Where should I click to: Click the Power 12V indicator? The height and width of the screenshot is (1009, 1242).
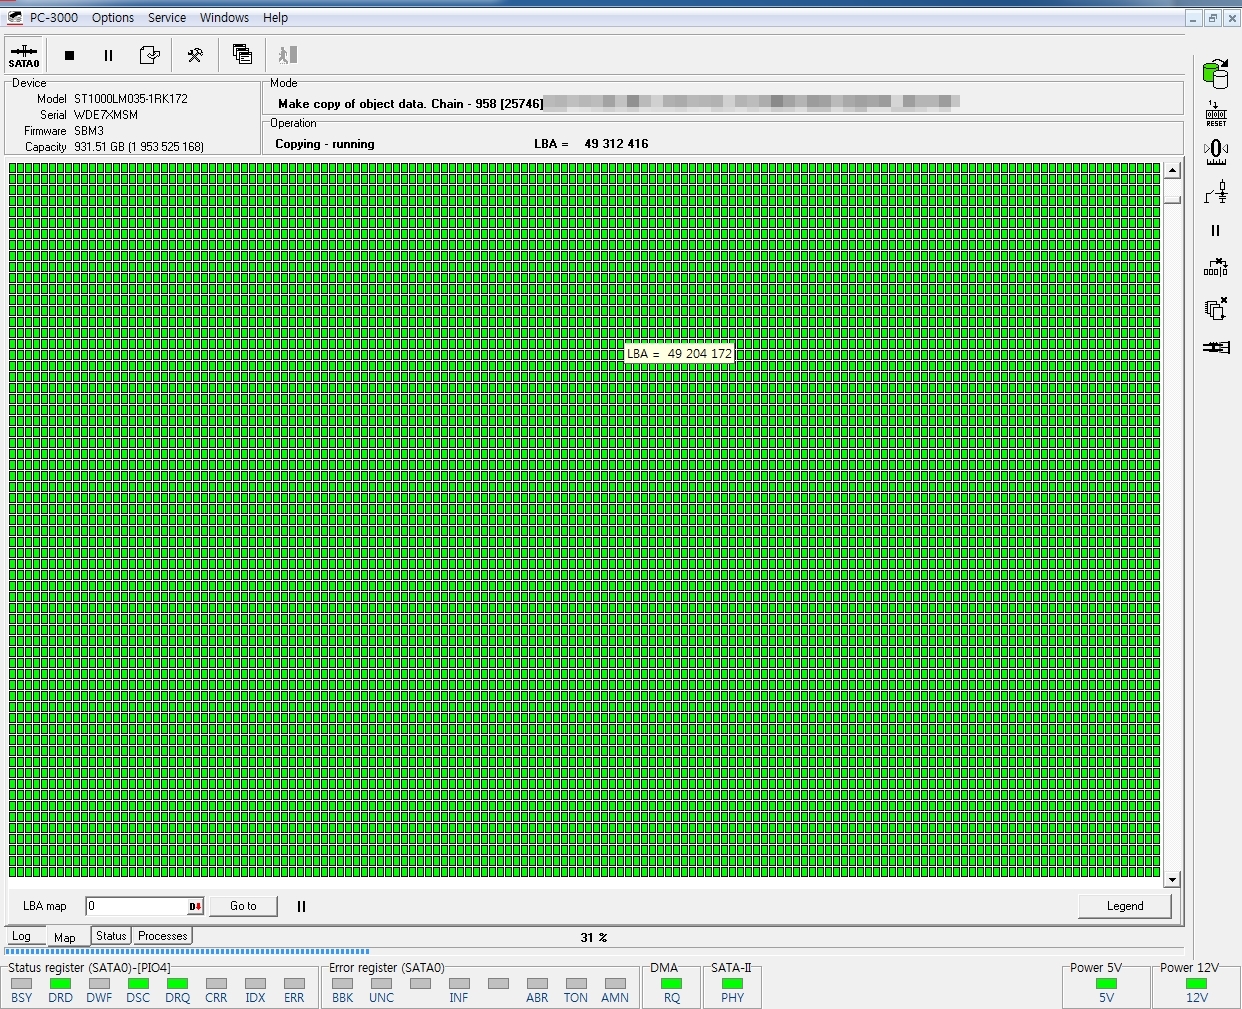click(x=1197, y=984)
